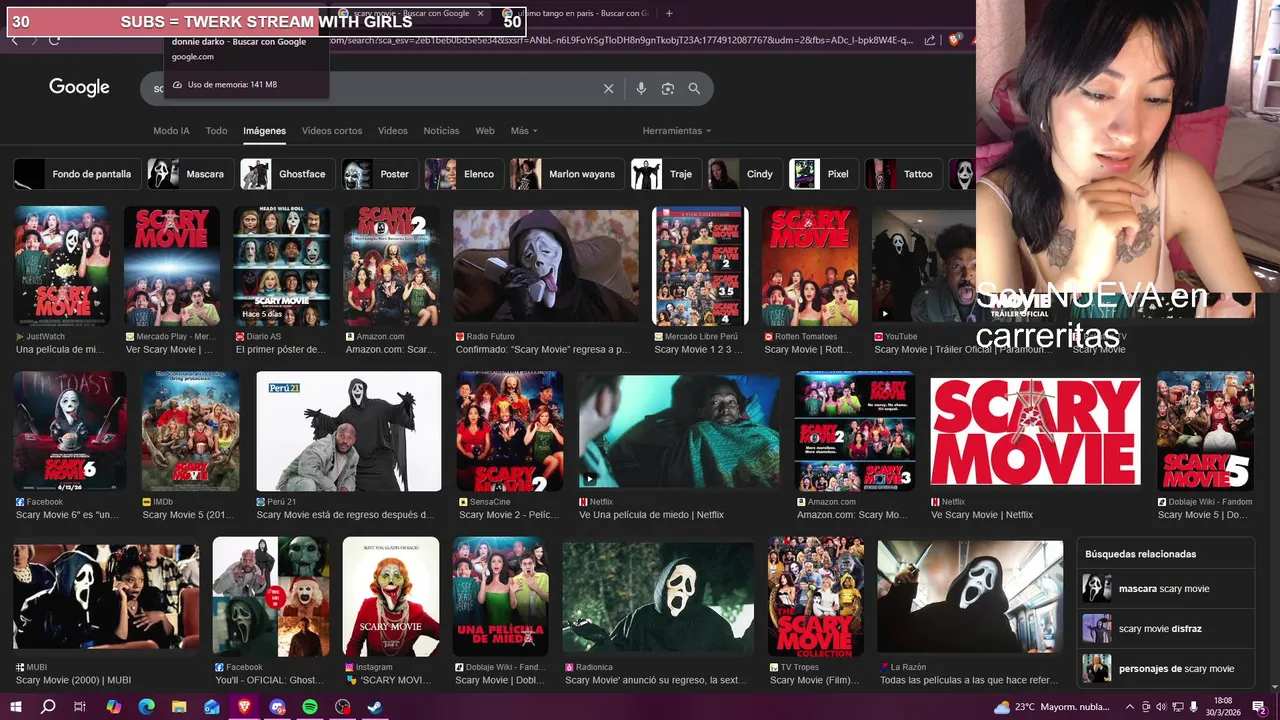
Task: Open the notification center icon
Action: tap(1259, 707)
